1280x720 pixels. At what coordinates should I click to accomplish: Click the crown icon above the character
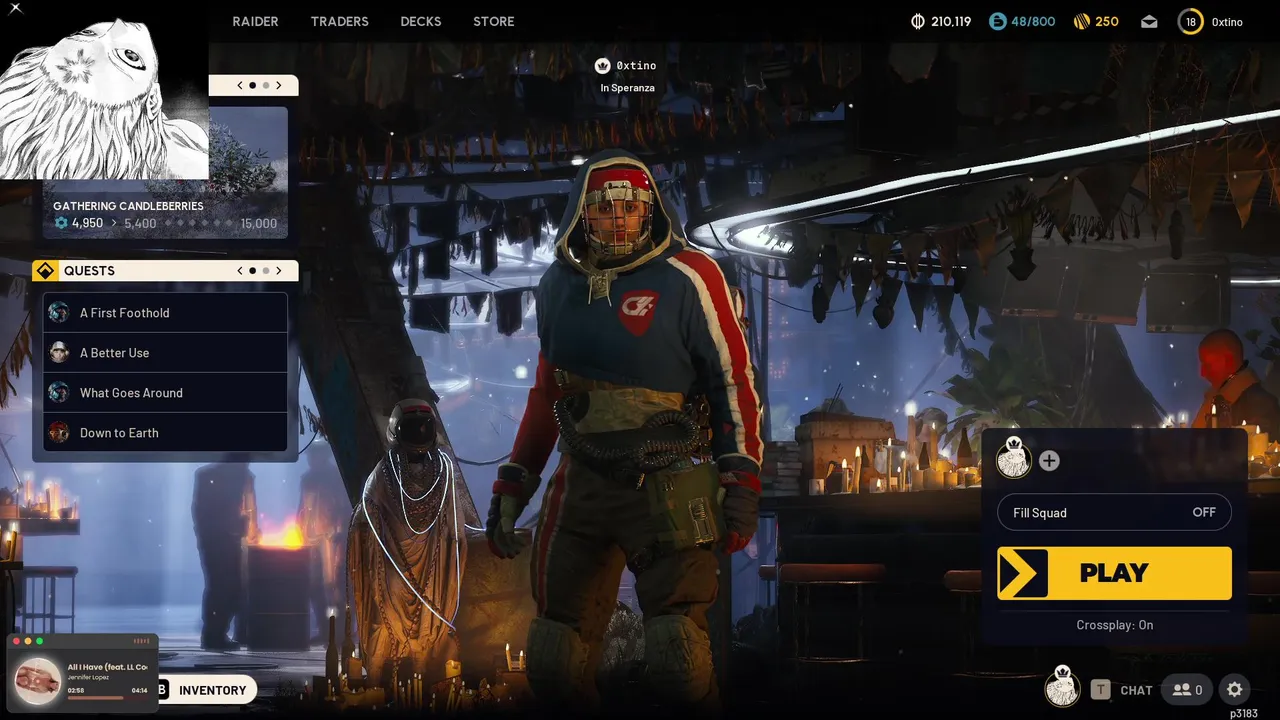tap(602, 65)
